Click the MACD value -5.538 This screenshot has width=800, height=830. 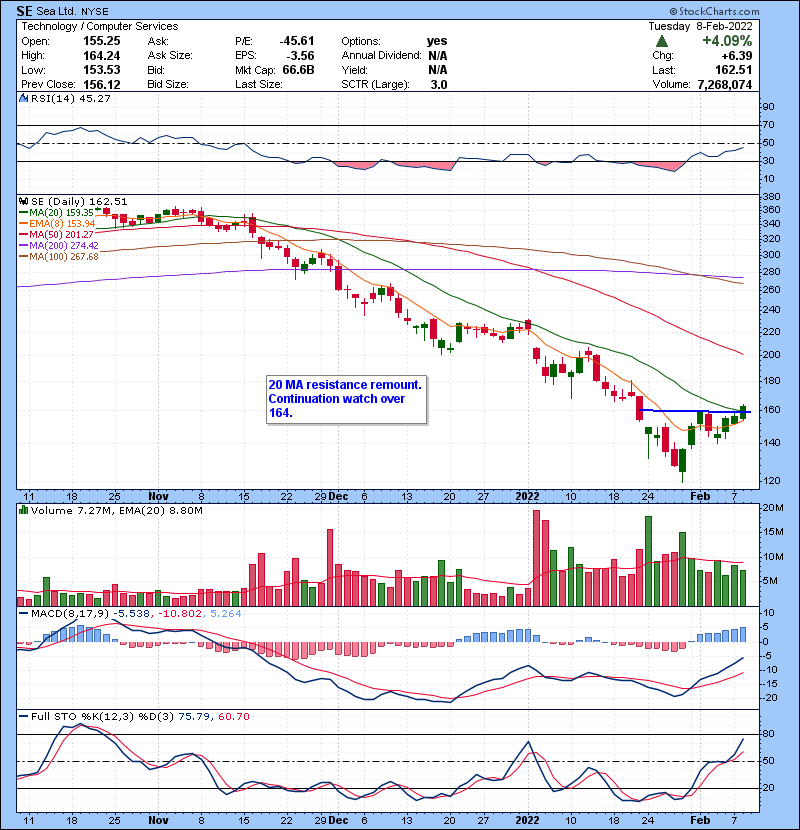(131, 614)
